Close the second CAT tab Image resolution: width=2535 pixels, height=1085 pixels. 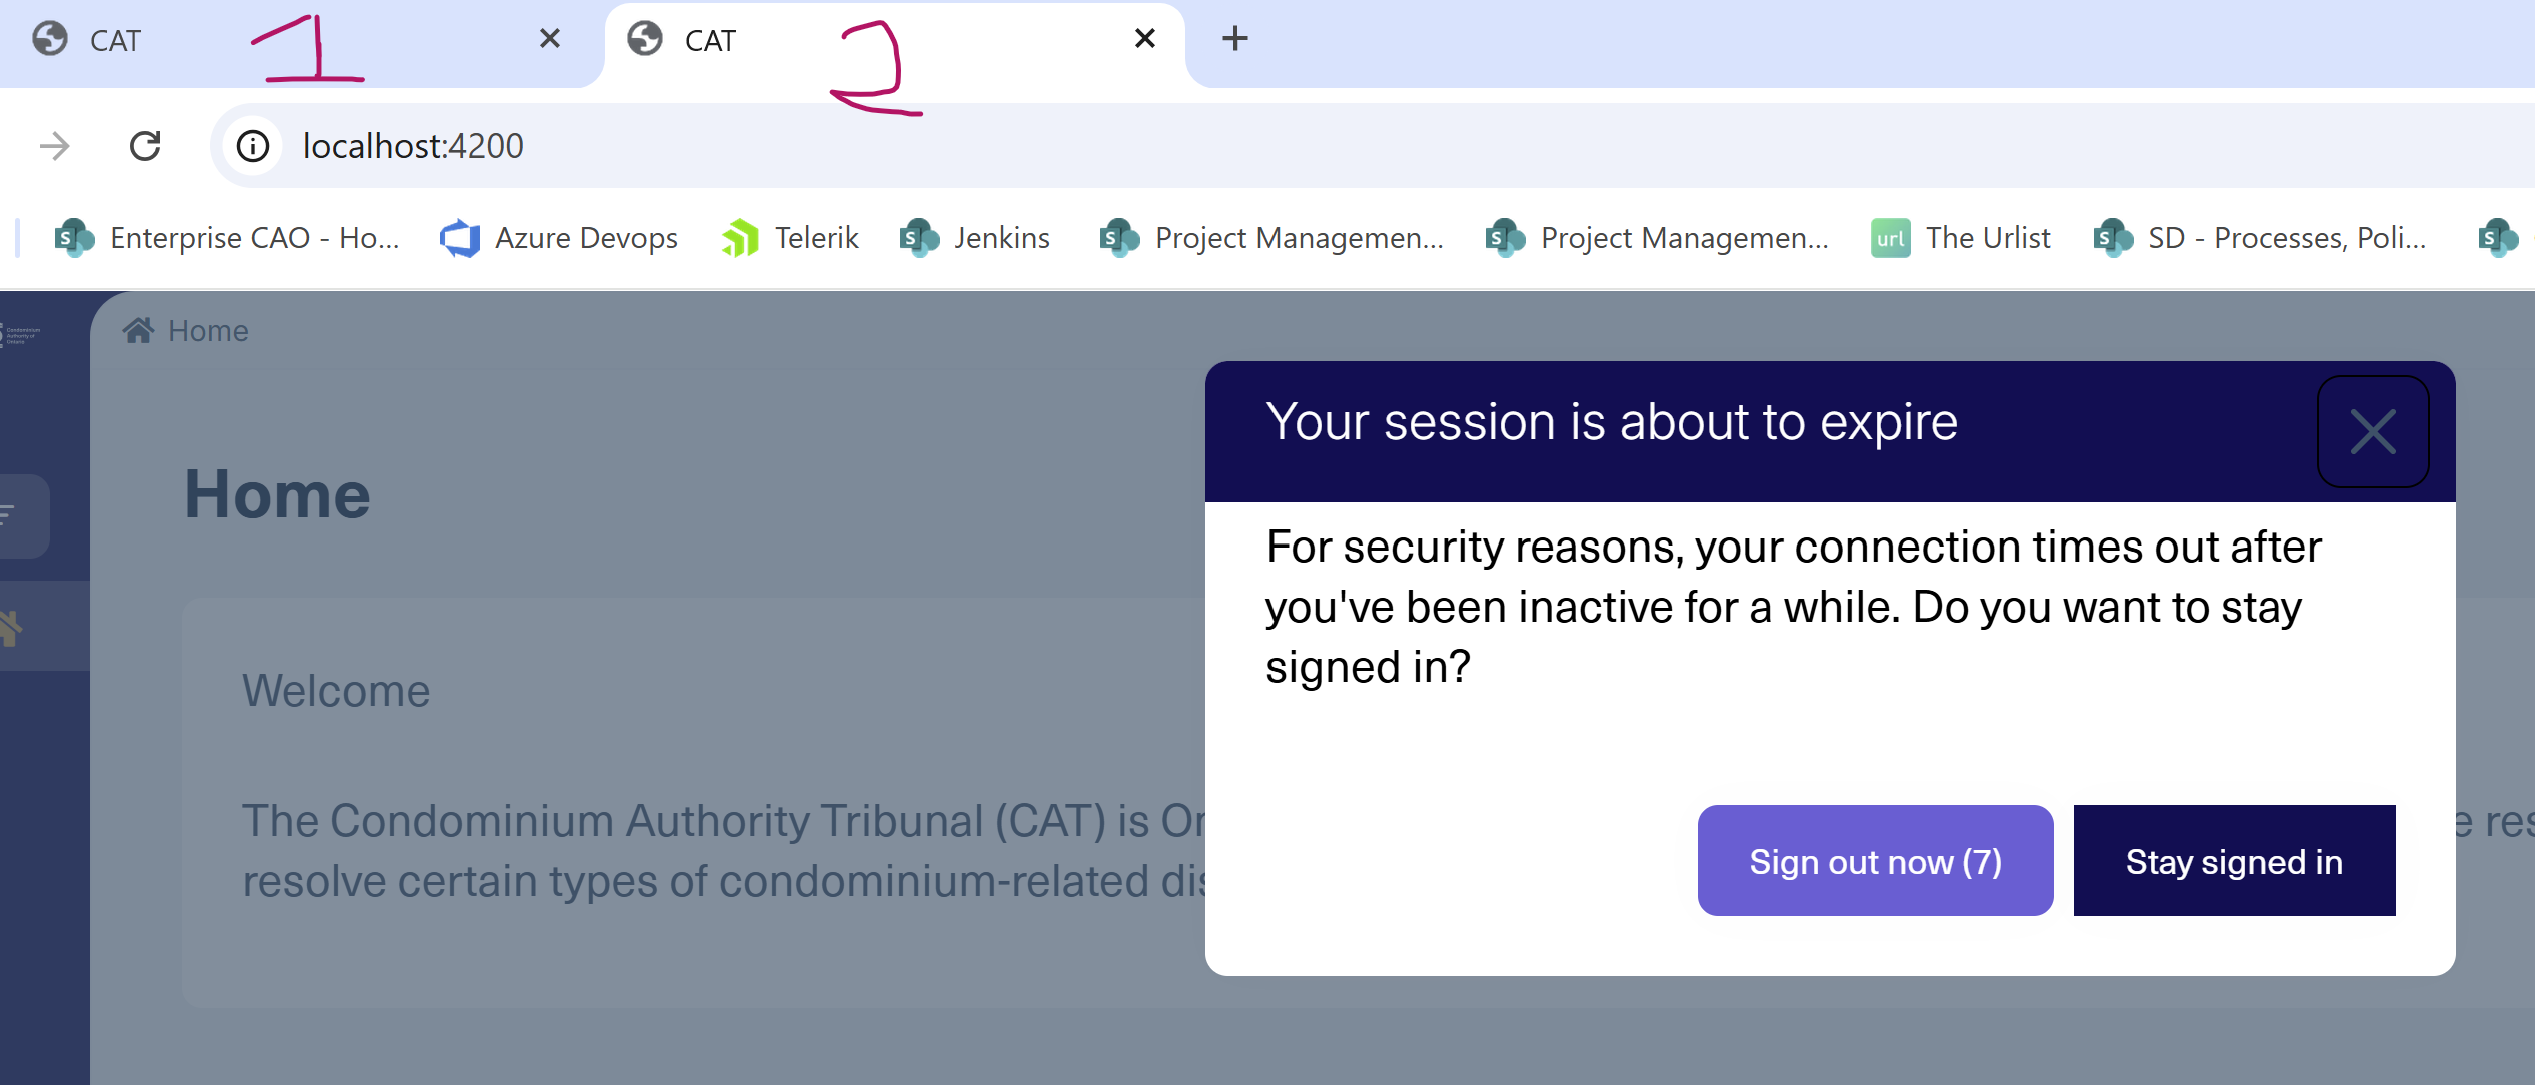[1145, 39]
